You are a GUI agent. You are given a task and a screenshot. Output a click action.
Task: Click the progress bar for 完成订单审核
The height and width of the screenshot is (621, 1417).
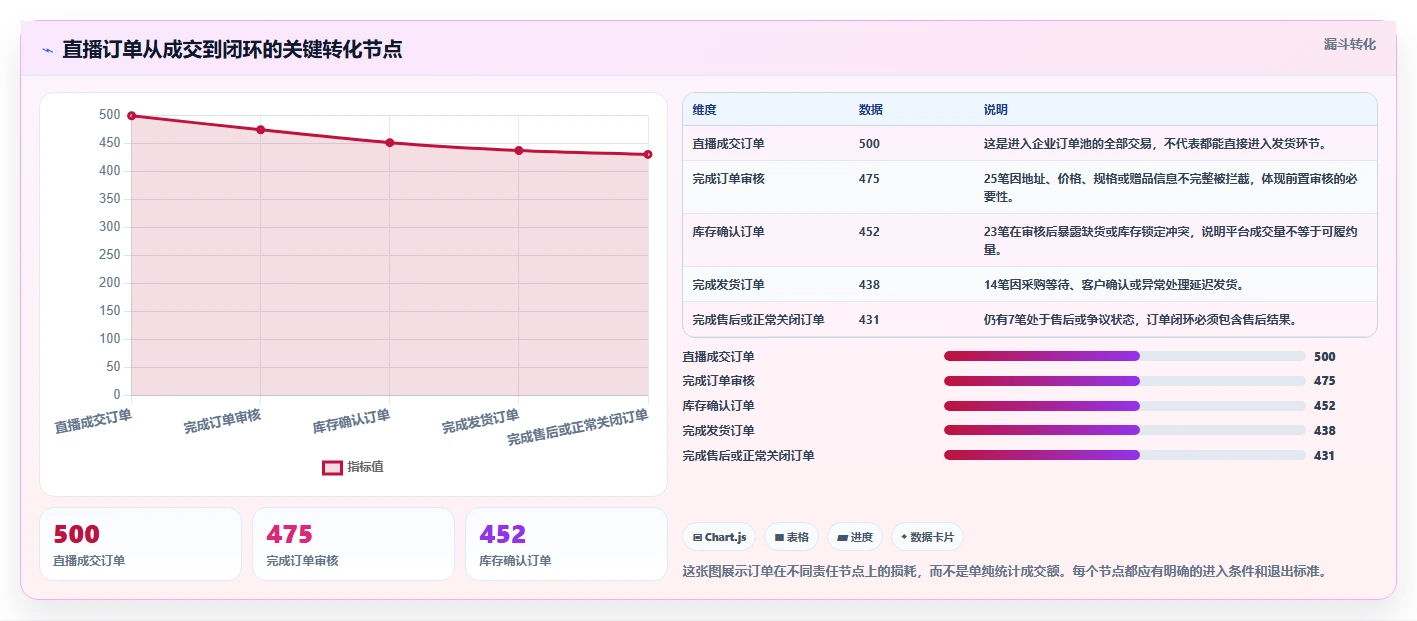1124,381
